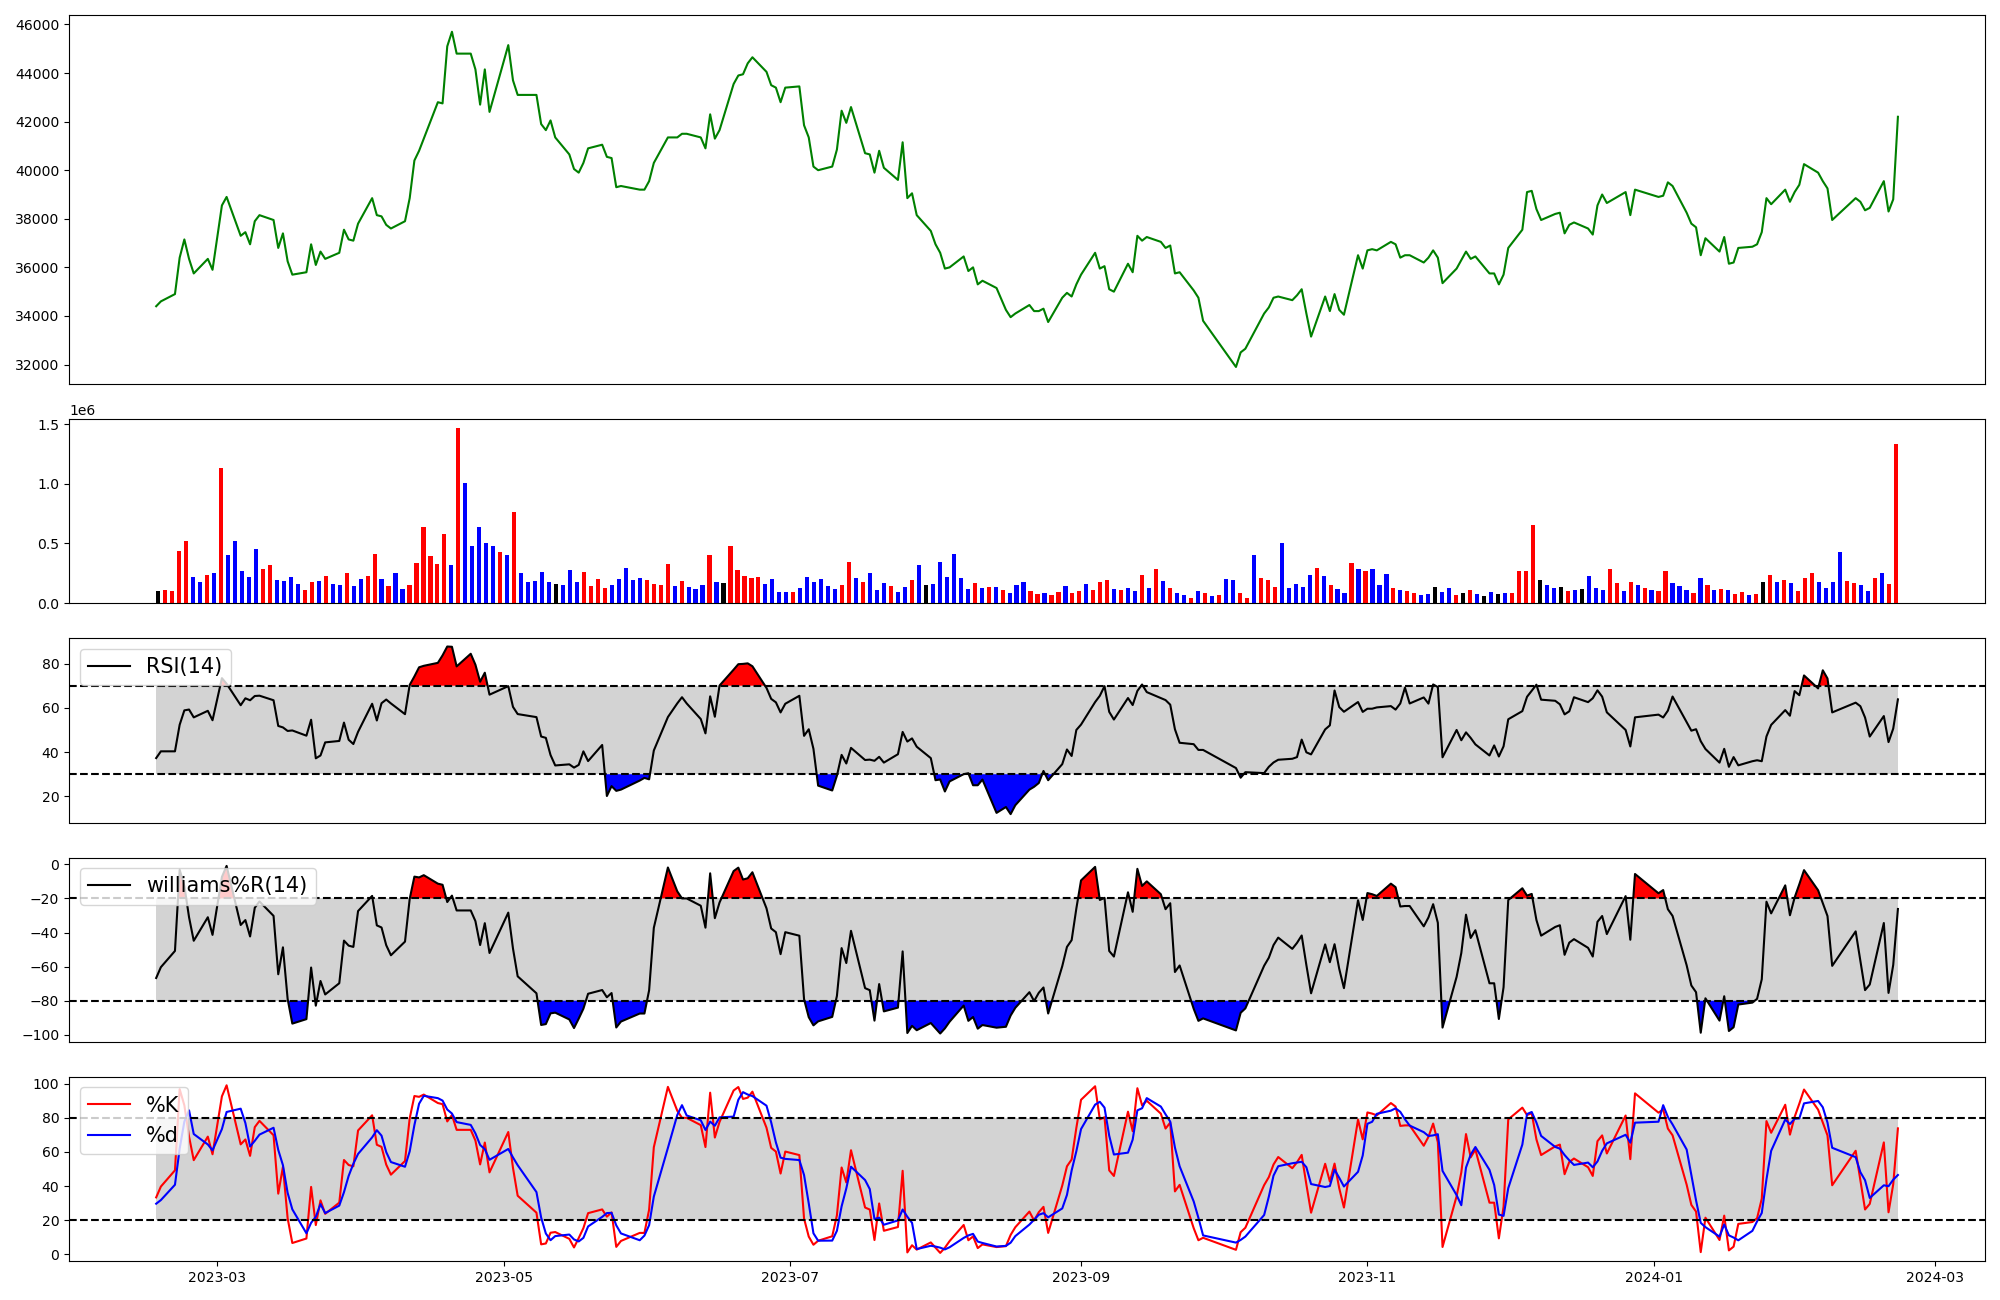Screen dimensions: 2000x1300
Task: Click the 46000 price axis tick label
Action: tap(38, 25)
